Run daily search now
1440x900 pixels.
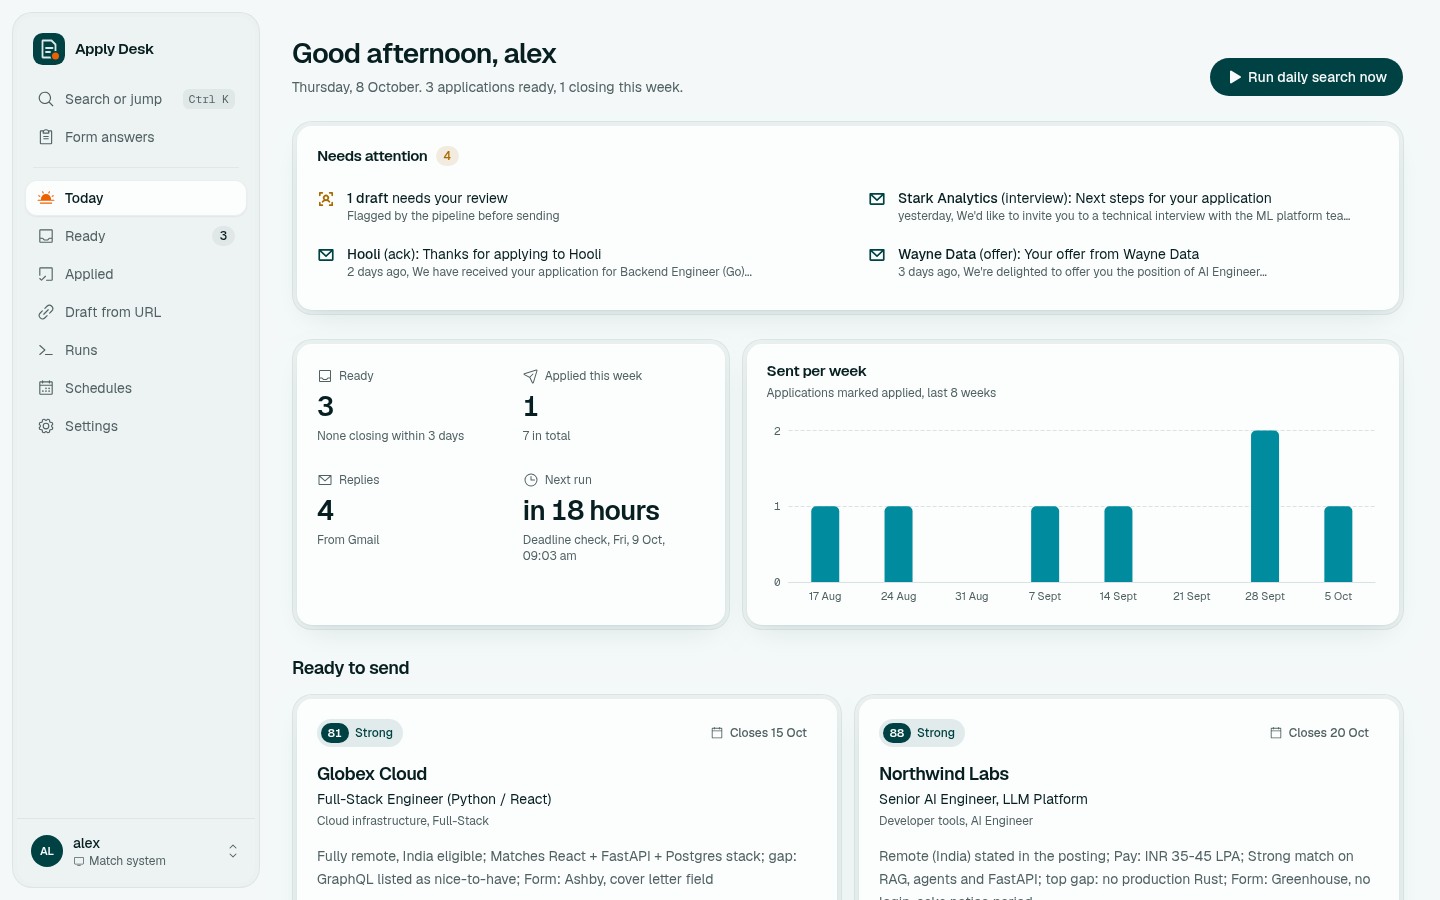1306,77
